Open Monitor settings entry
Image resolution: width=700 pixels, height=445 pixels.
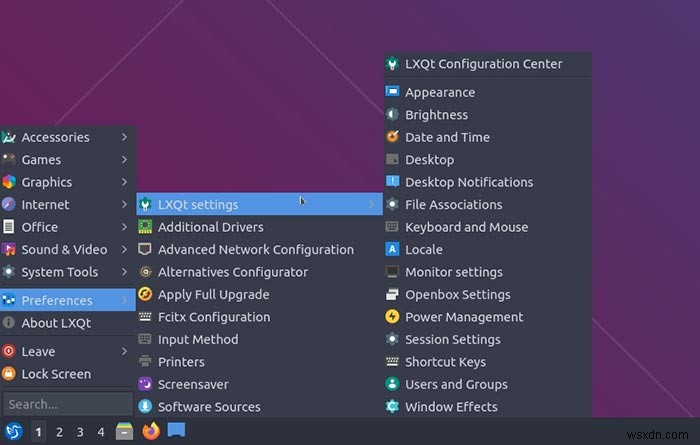pos(488,271)
